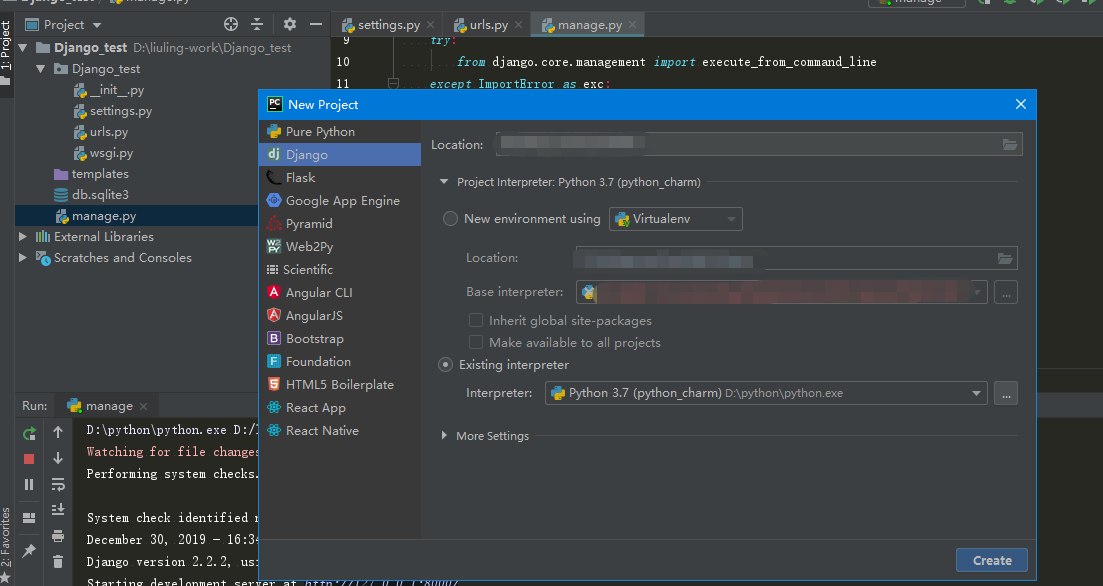Print the Run console output
This screenshot has height=586, width=1103.
point(58,536)
